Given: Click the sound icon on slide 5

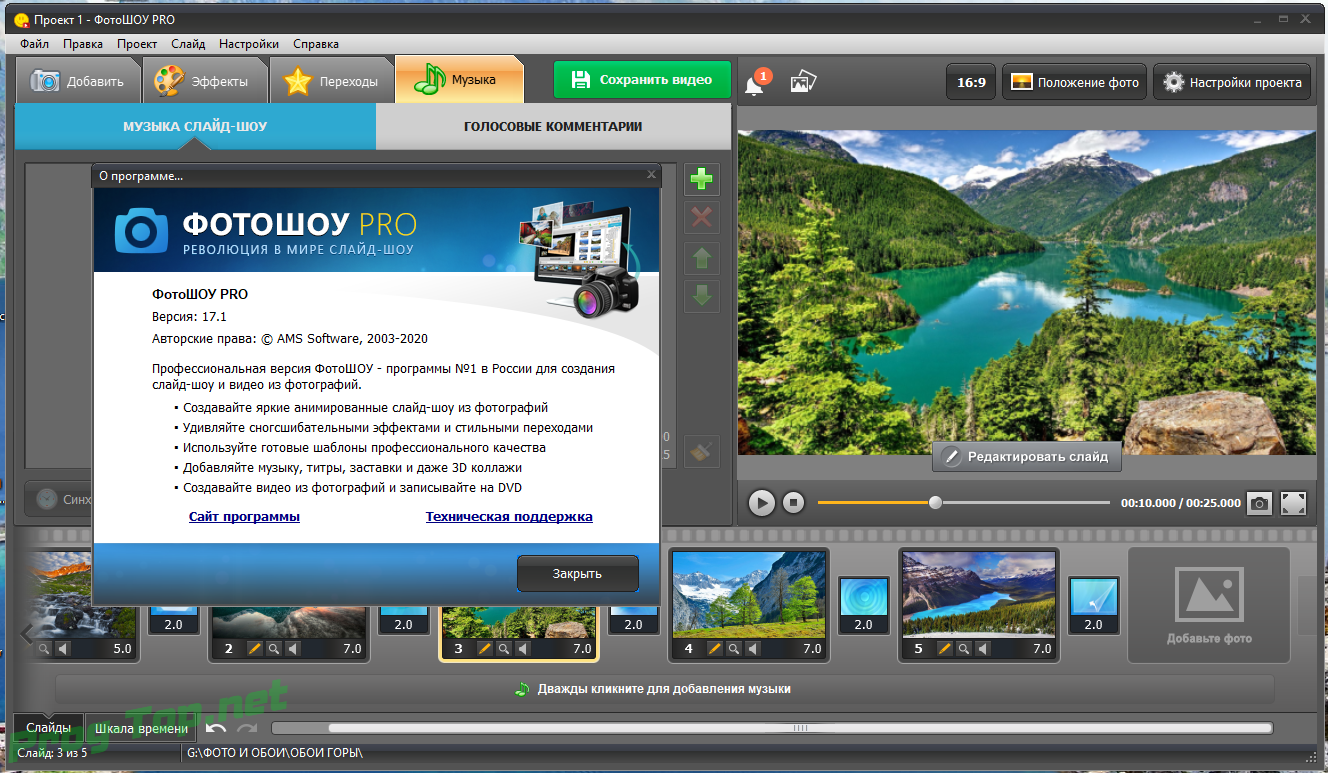Looking at the screenshot, I should point(982,649).
